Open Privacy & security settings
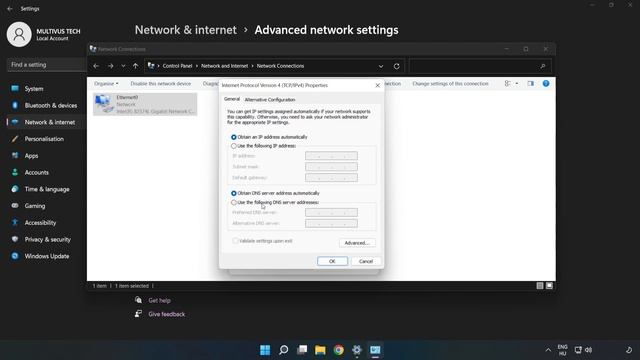640x360 pixels. coord(45,239)
